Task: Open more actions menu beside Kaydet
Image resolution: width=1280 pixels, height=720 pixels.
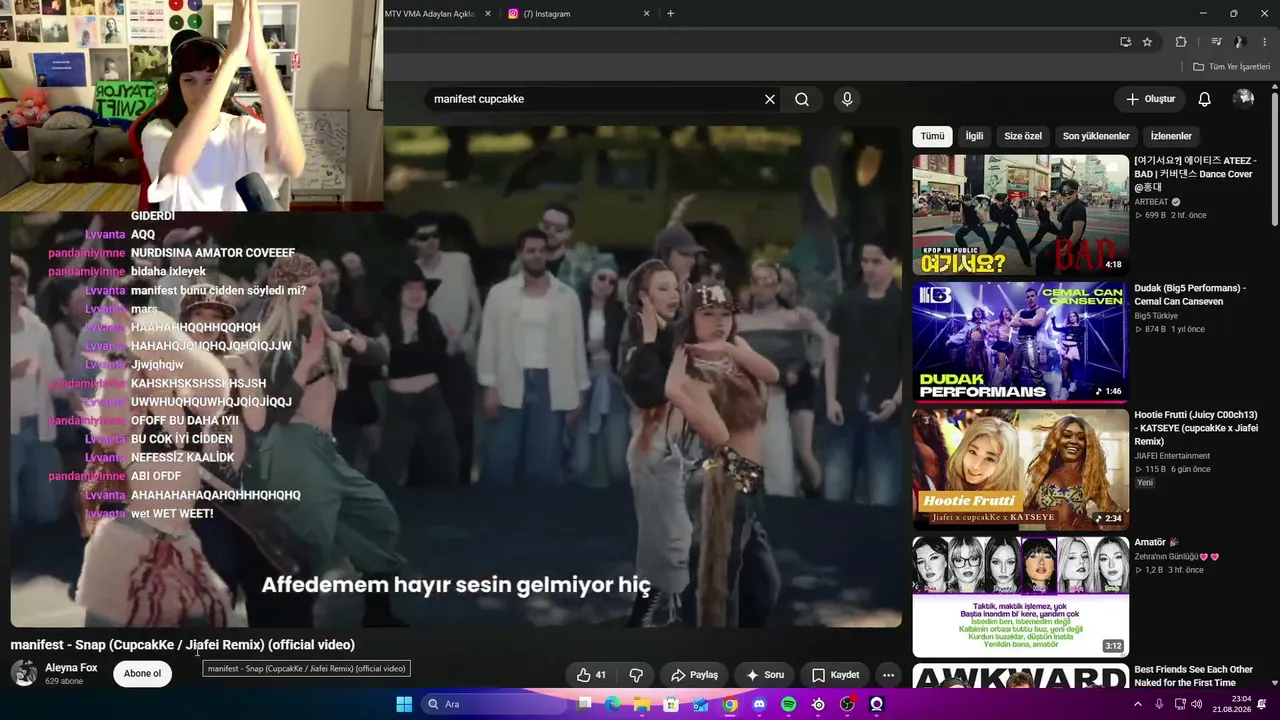Action: tap(888, 675)
